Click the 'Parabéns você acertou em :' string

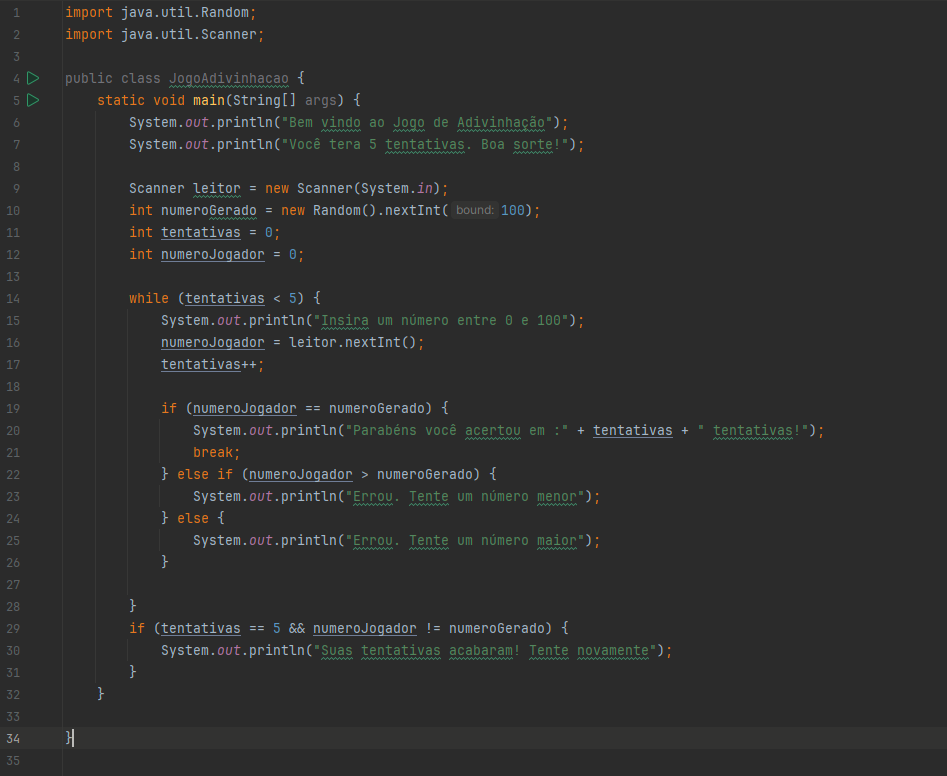tap(457, 431)
